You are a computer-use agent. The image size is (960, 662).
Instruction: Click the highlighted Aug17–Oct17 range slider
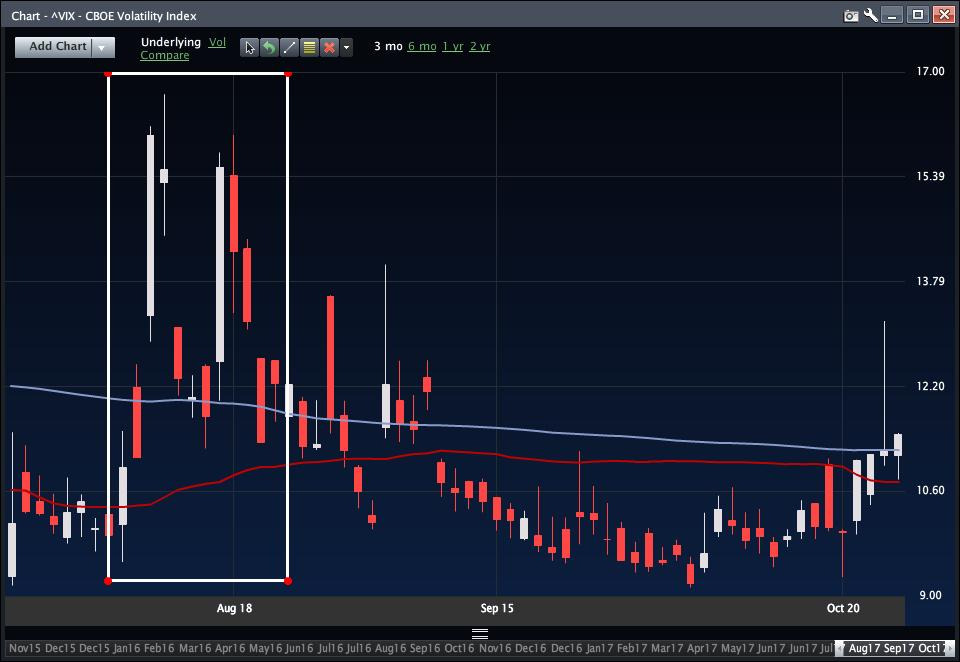tap(894, 648)
